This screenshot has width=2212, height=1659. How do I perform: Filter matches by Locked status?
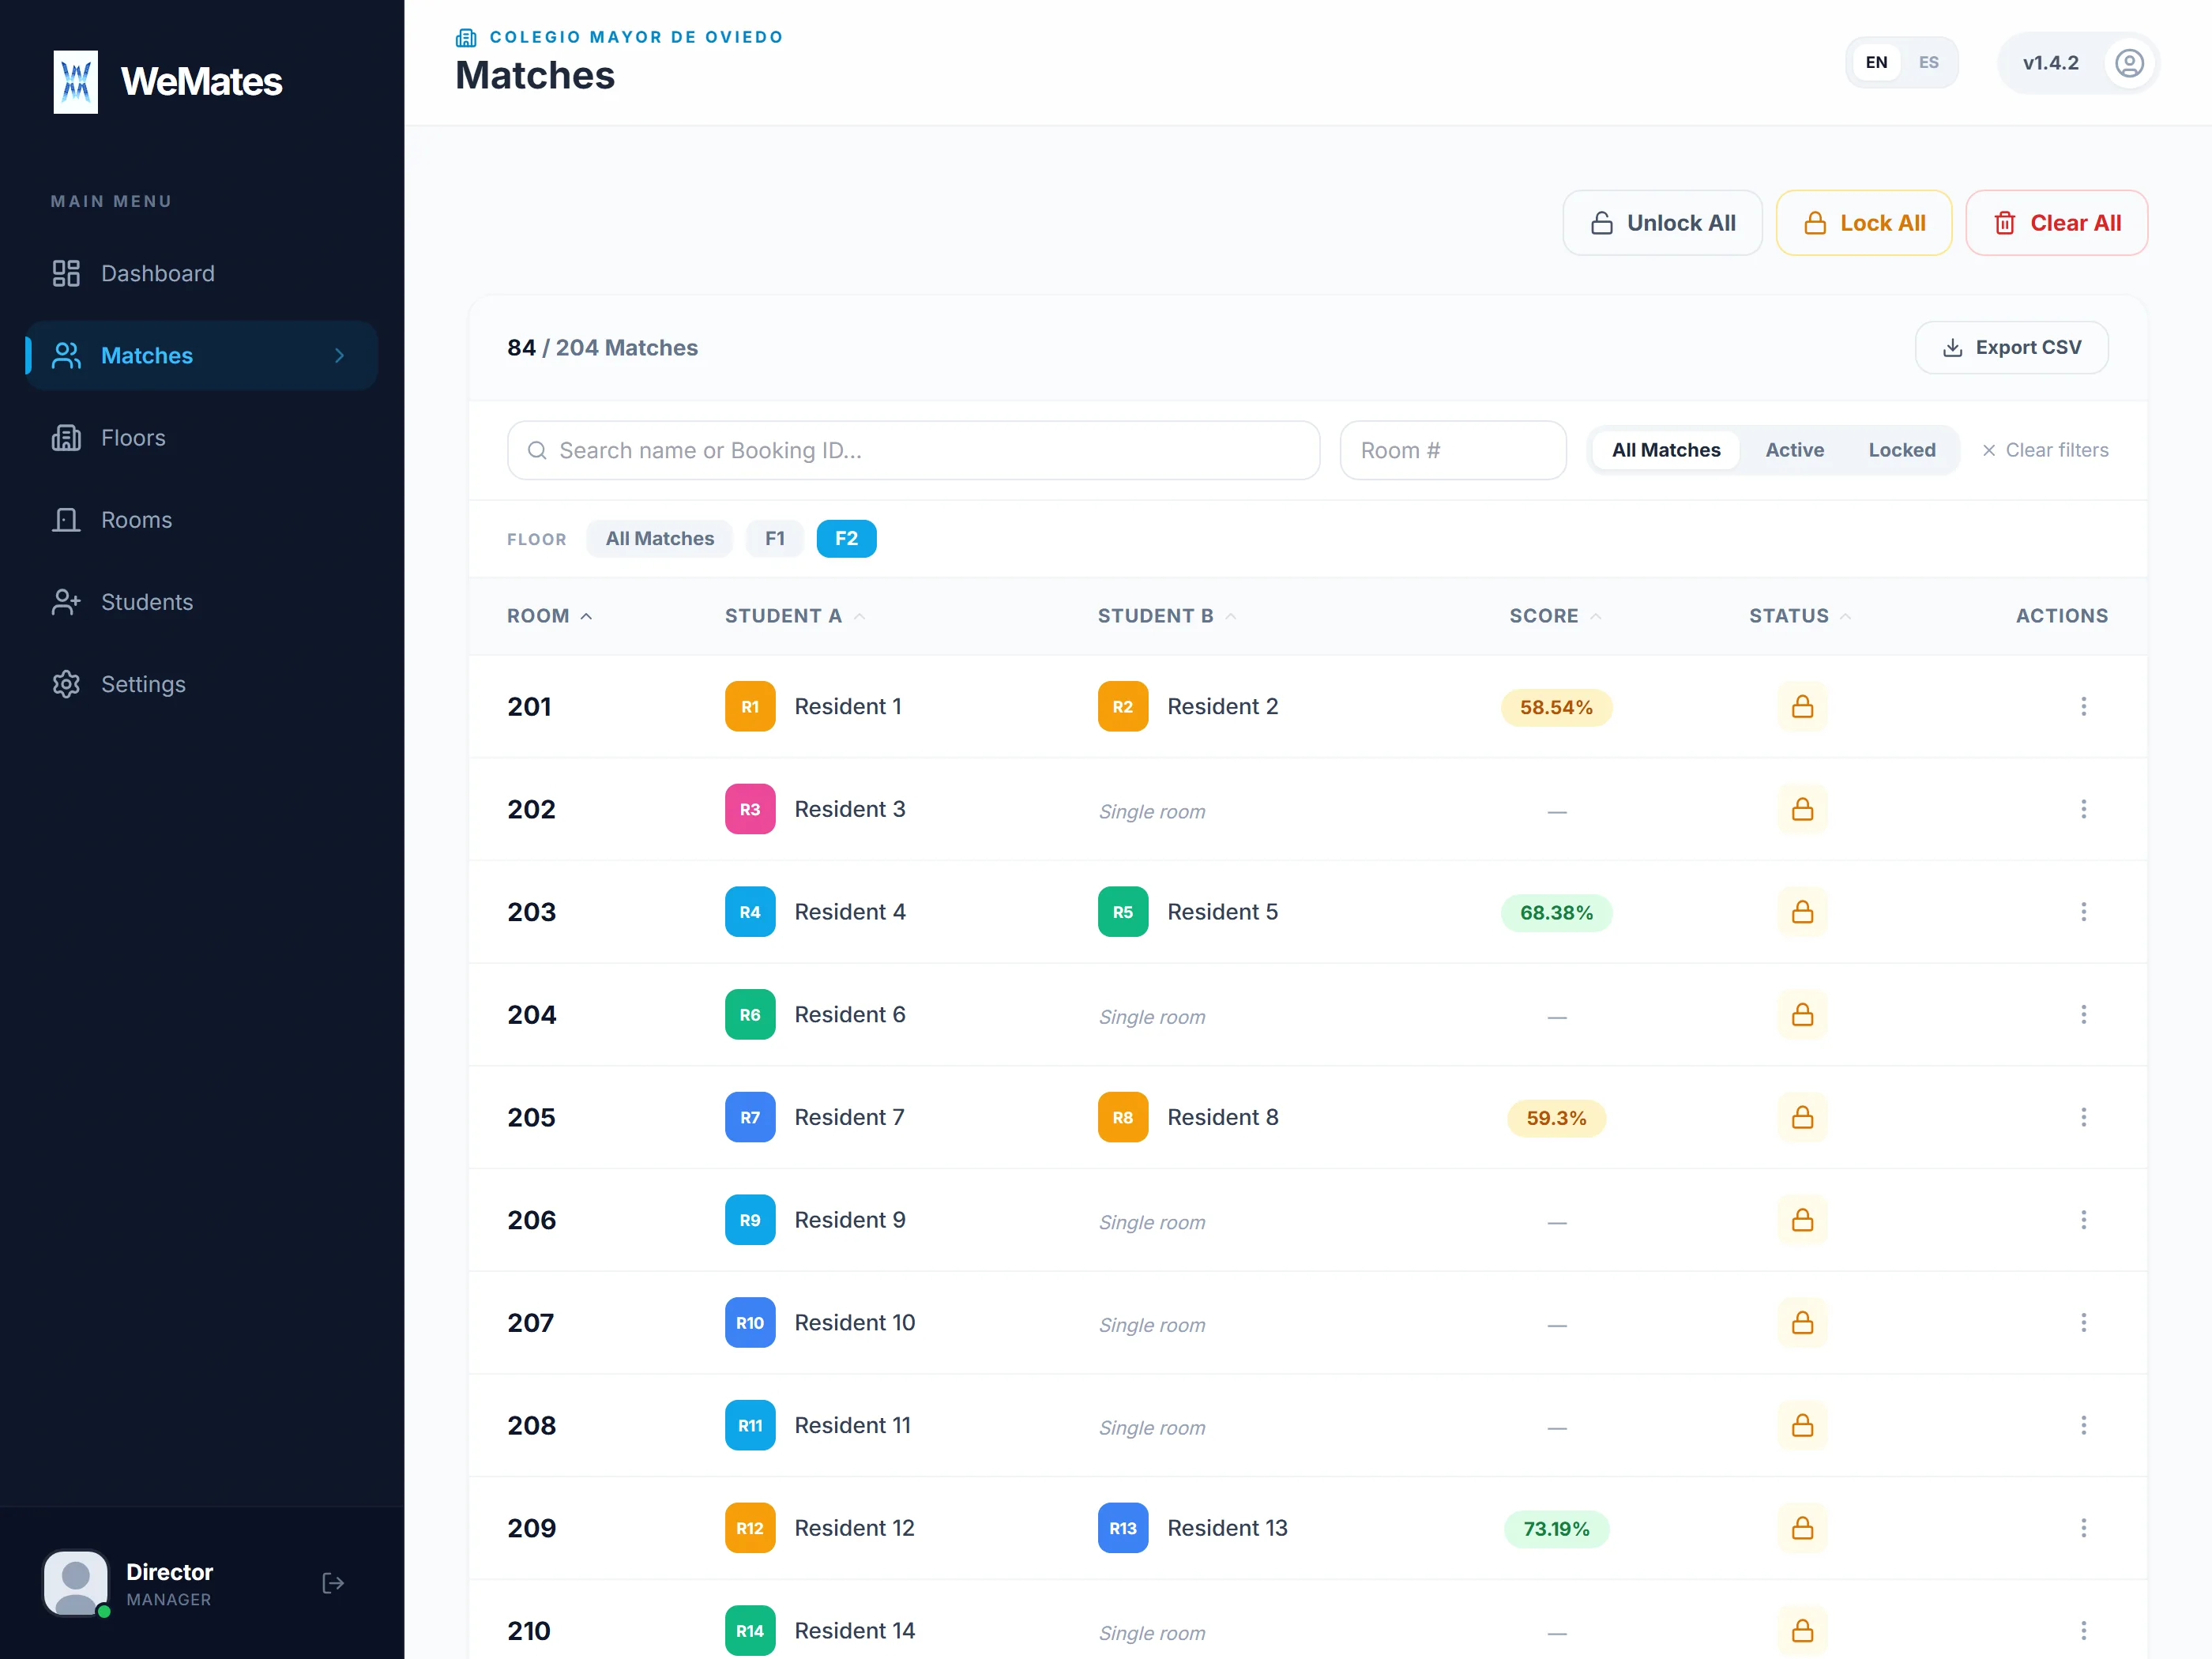[1901, 450]
